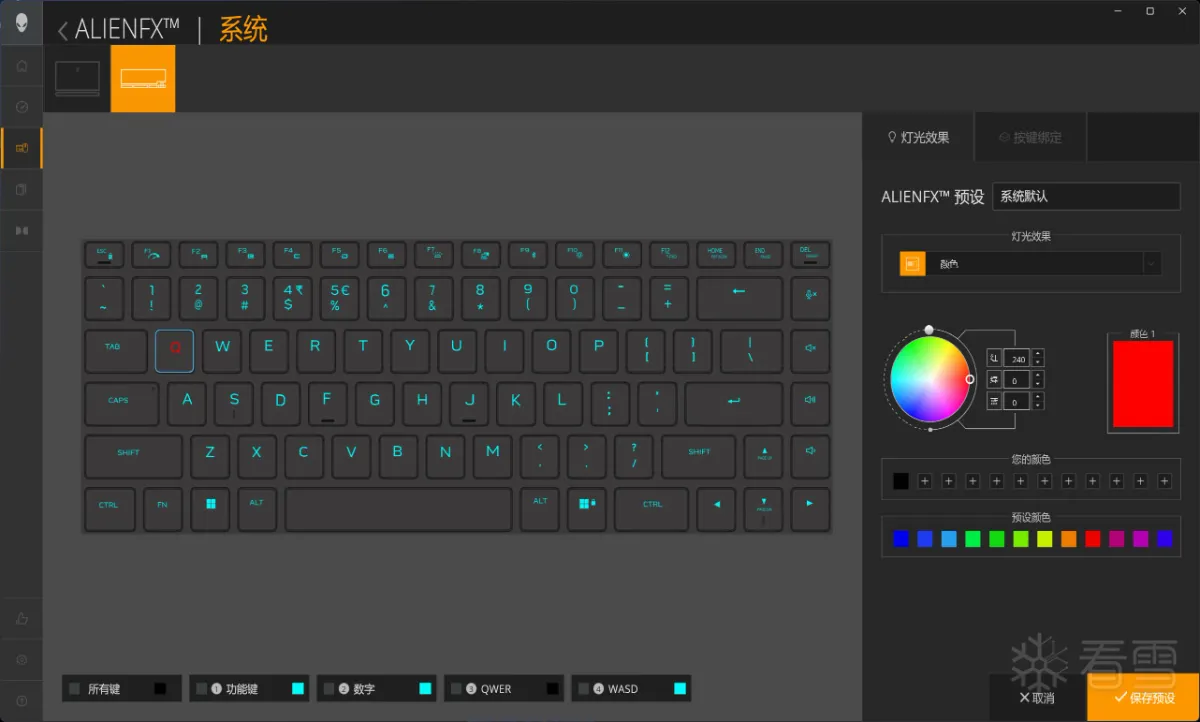
Task: Click the cyan swatch beside WASD
Action: point(680,688)
